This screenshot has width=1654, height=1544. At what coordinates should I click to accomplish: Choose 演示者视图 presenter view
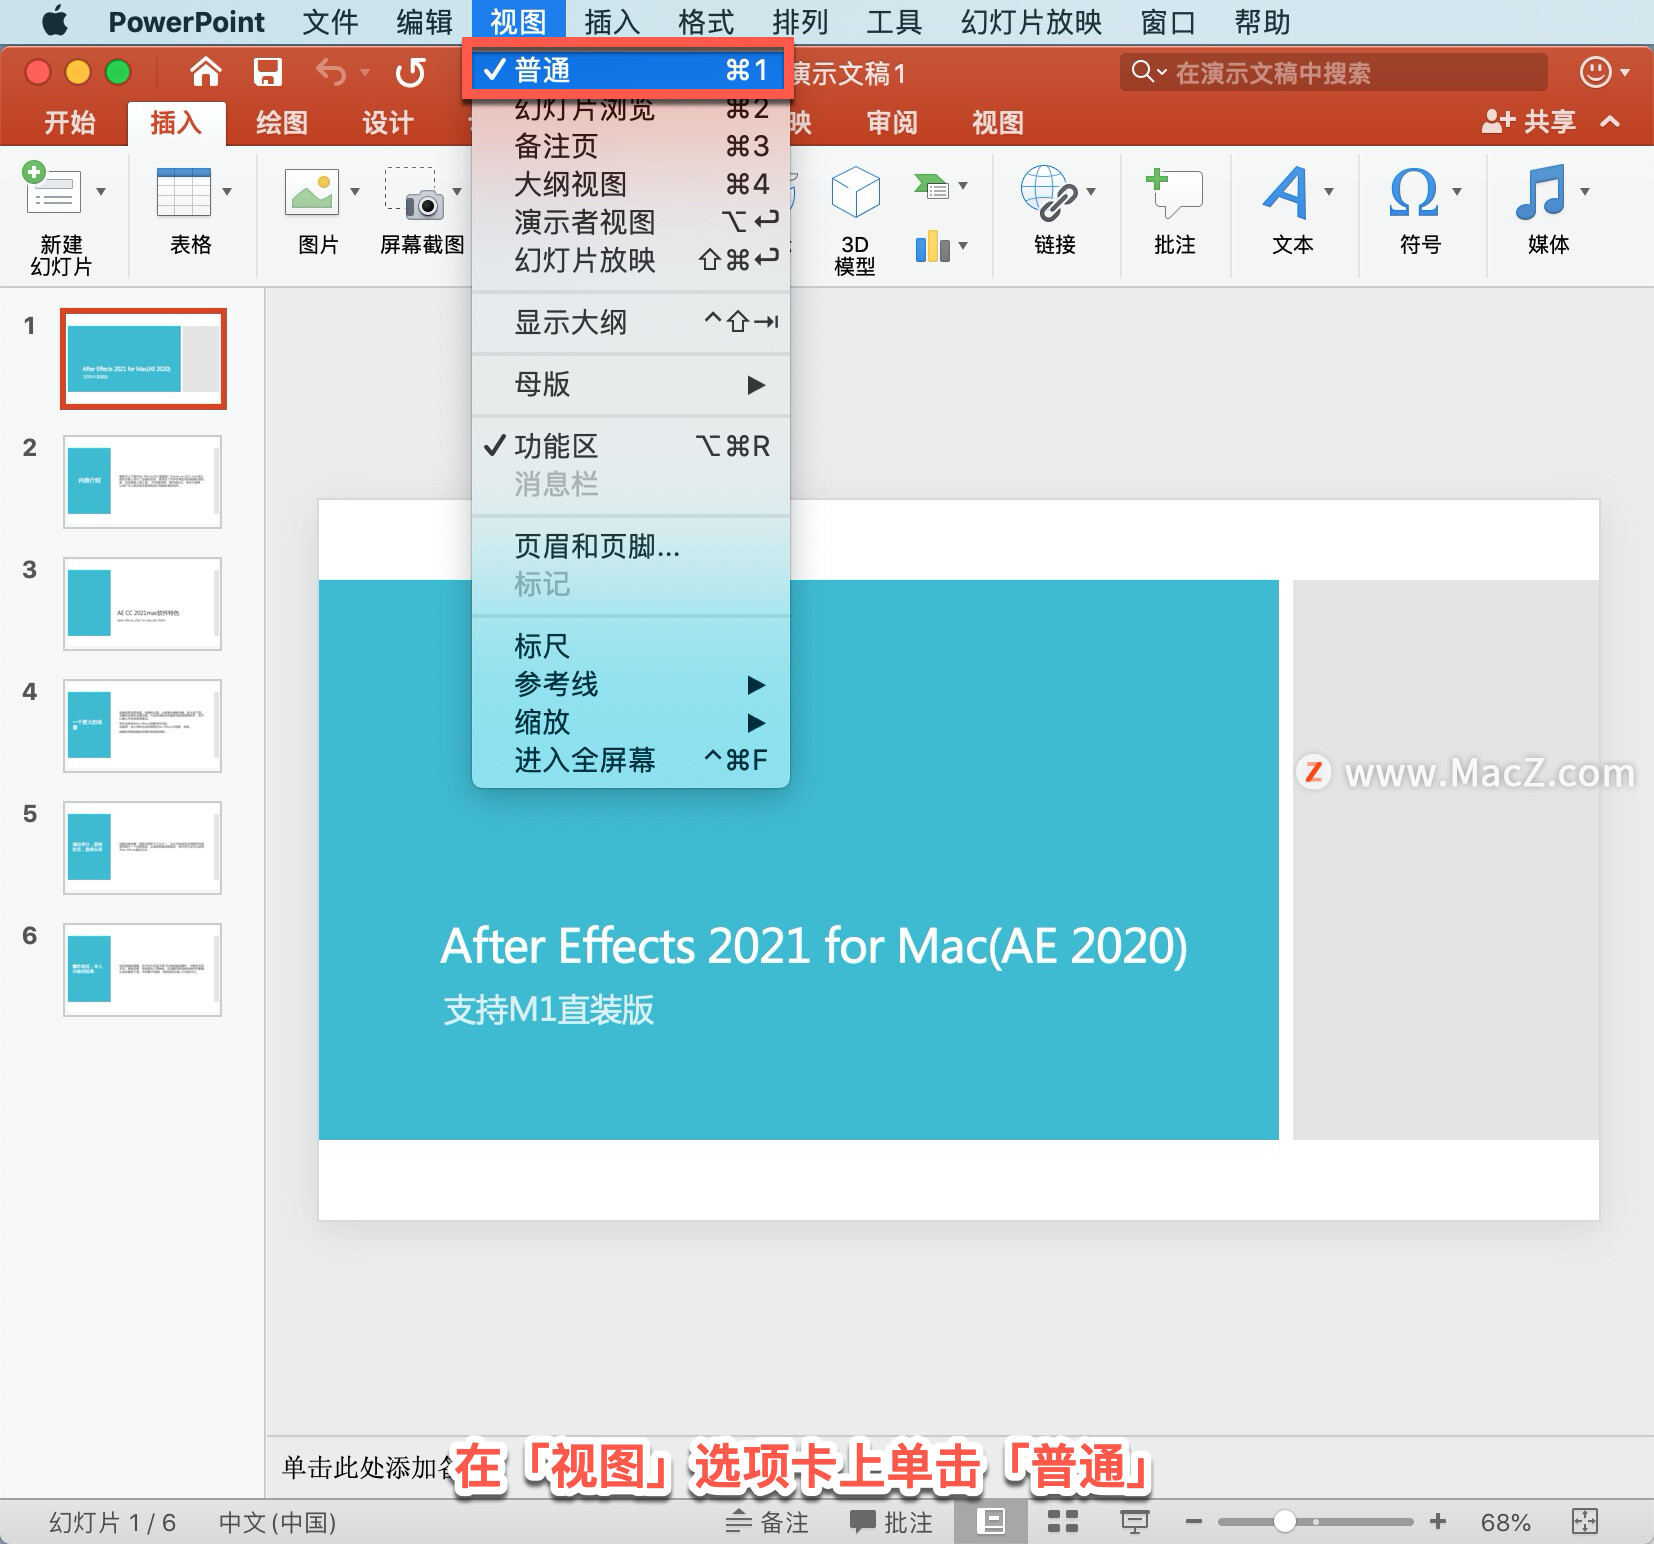[x=630, y=222]
